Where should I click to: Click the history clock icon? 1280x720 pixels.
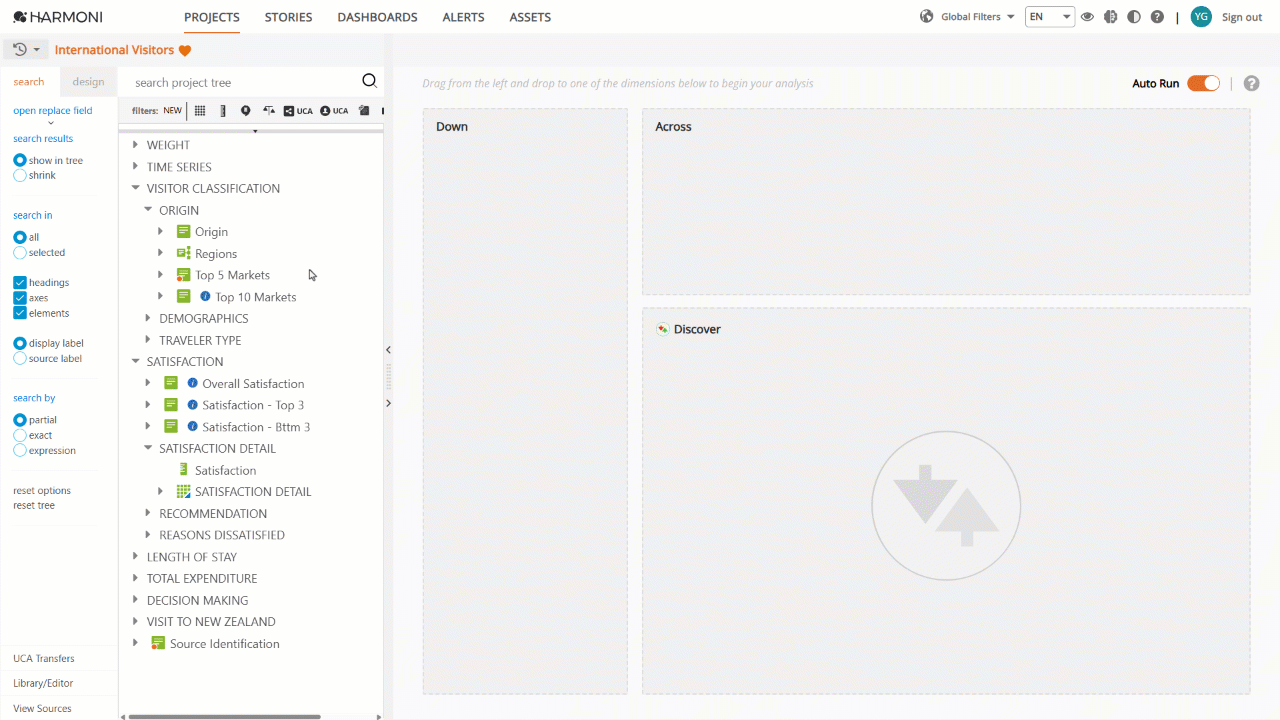point(20,49)
